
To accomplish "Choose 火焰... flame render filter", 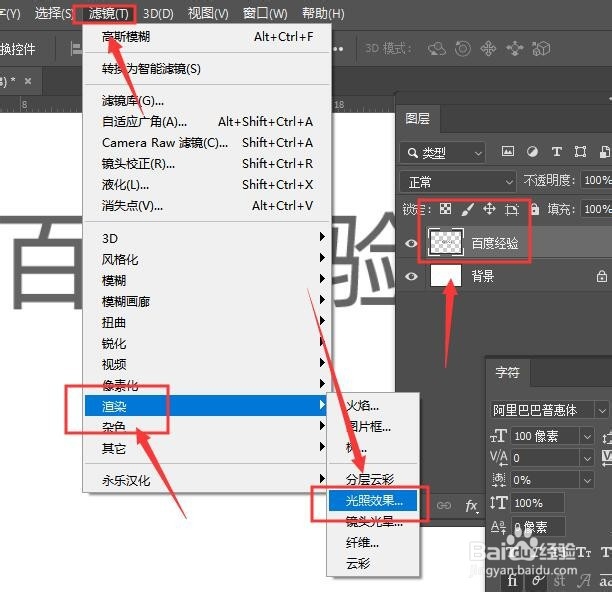I will tap(373, 406).
